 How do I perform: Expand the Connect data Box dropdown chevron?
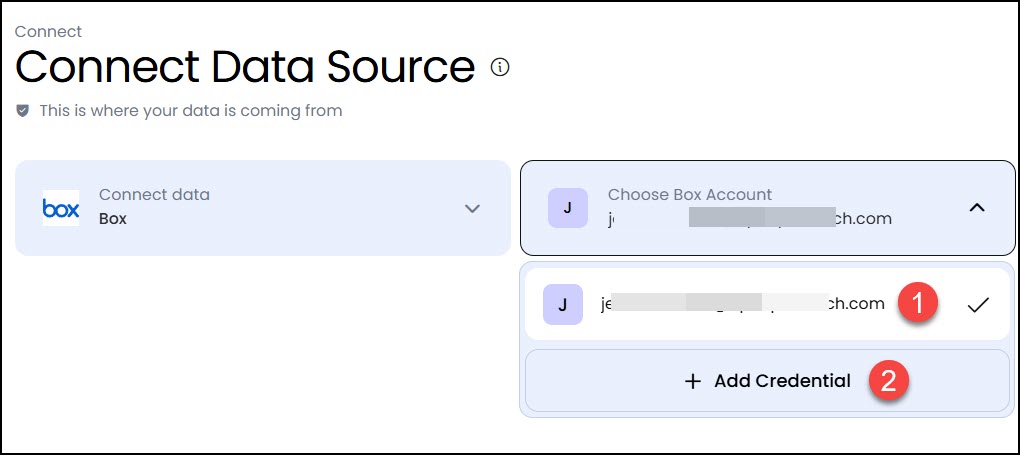(472, 208)
